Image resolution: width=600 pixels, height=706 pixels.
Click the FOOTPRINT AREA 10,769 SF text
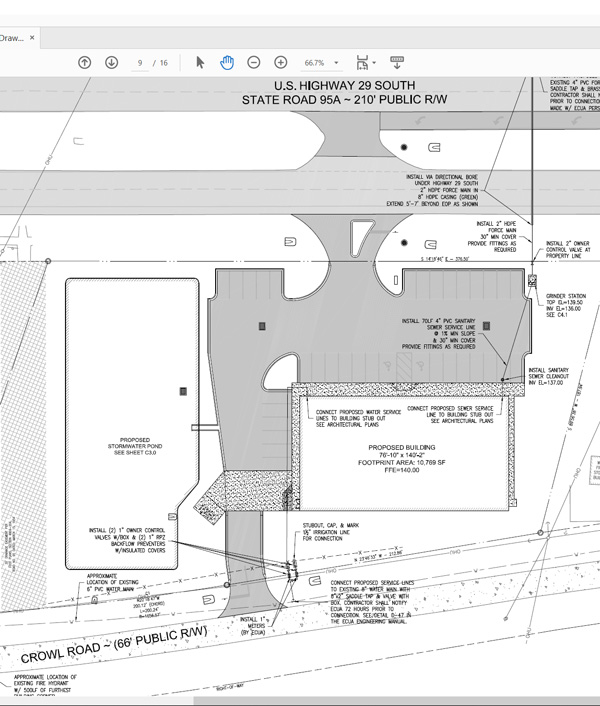400,465
